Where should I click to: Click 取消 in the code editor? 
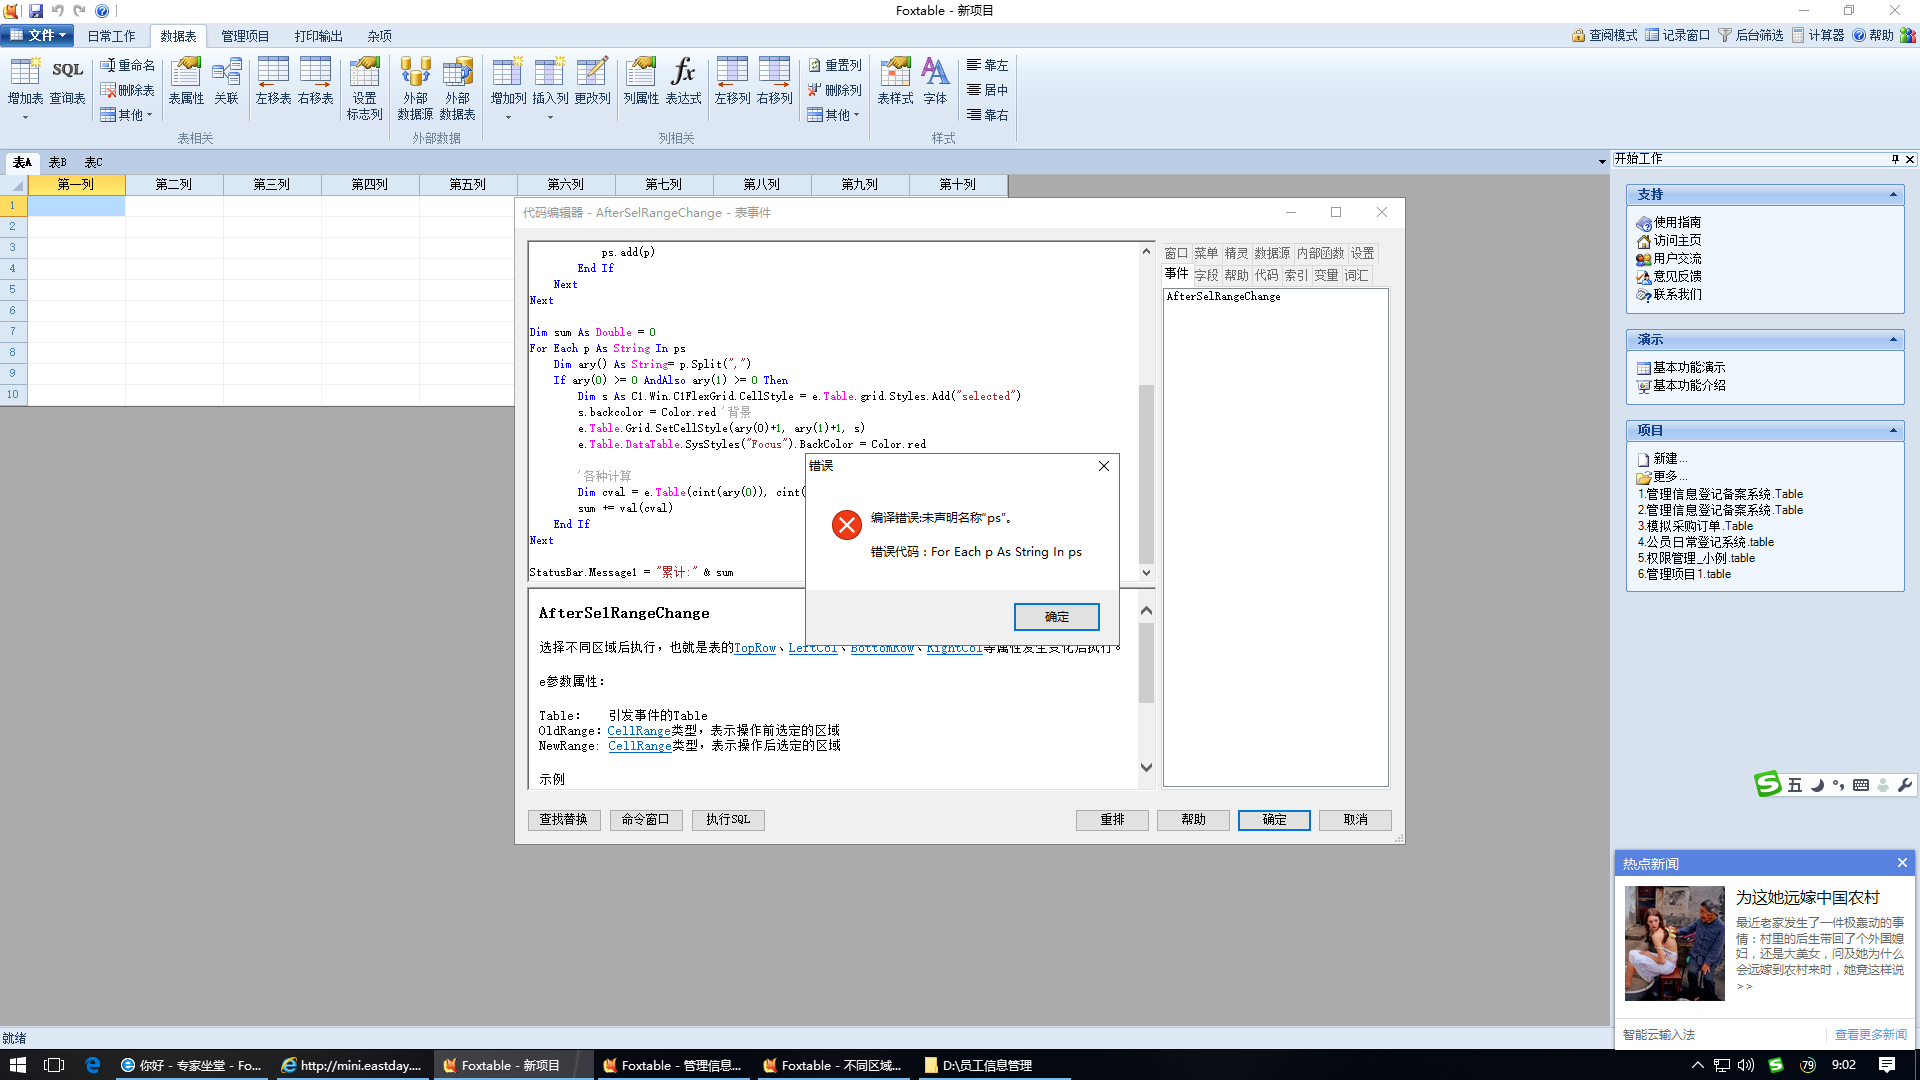tap(1355, 820)
